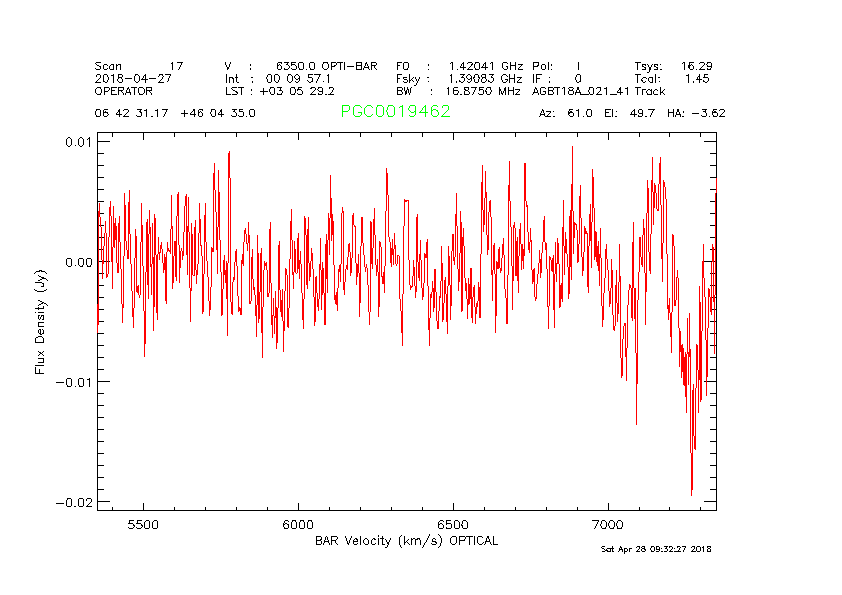Click the AGBT18A_021_41 project ID text
The image size is (842, 595).
581,90
